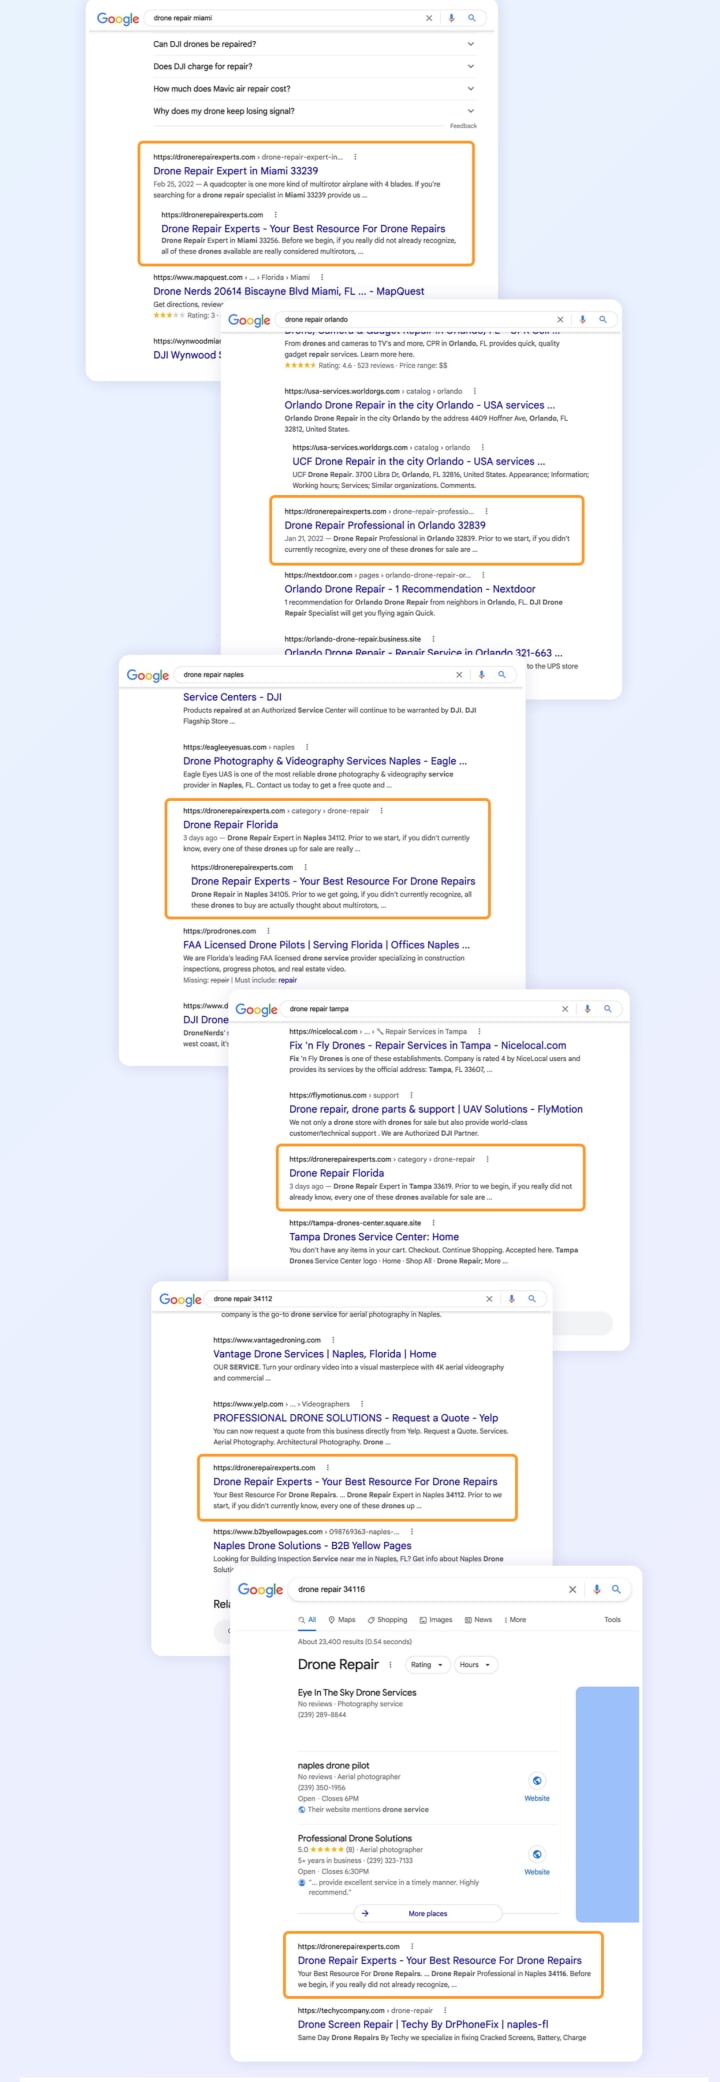The width and height of the screenshot is (720, 2082).
Task: Click the microphone in the 34112 search bar
Action: (511, 1299)
